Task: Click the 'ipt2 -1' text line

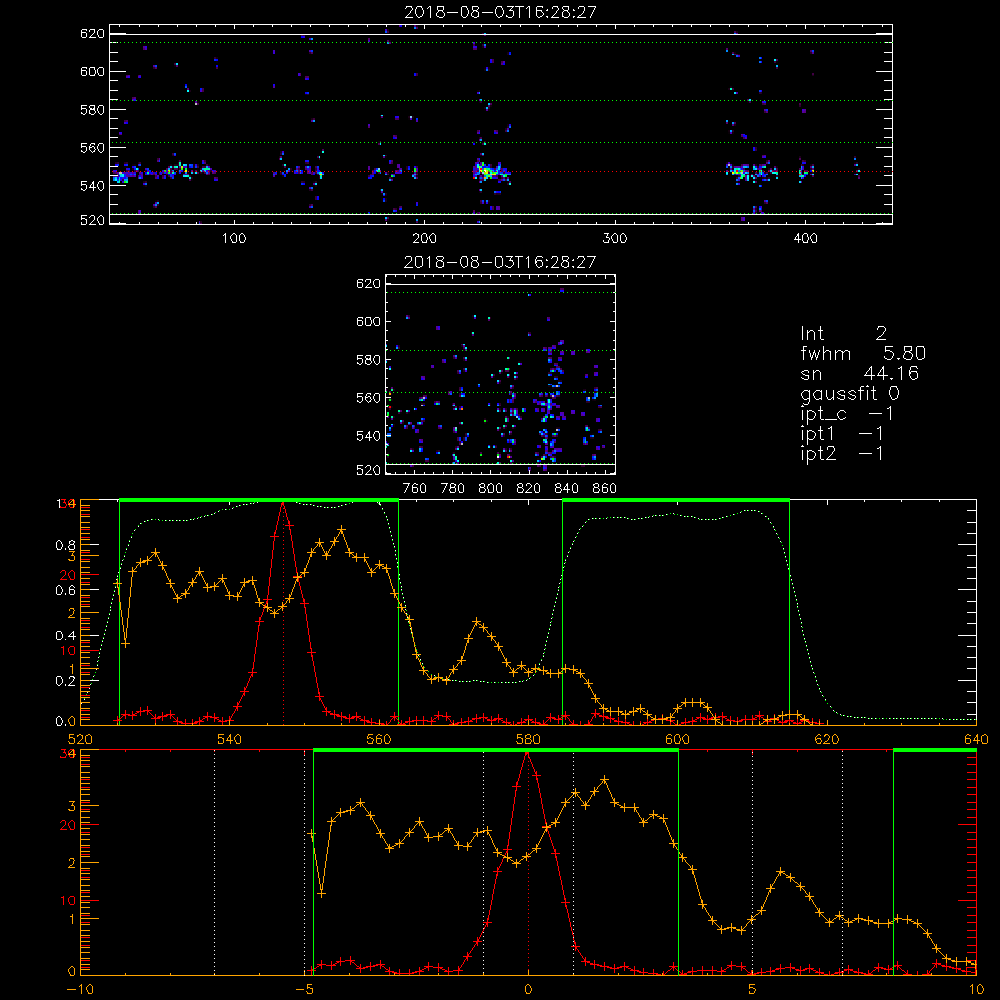Action: click(842, 453)
